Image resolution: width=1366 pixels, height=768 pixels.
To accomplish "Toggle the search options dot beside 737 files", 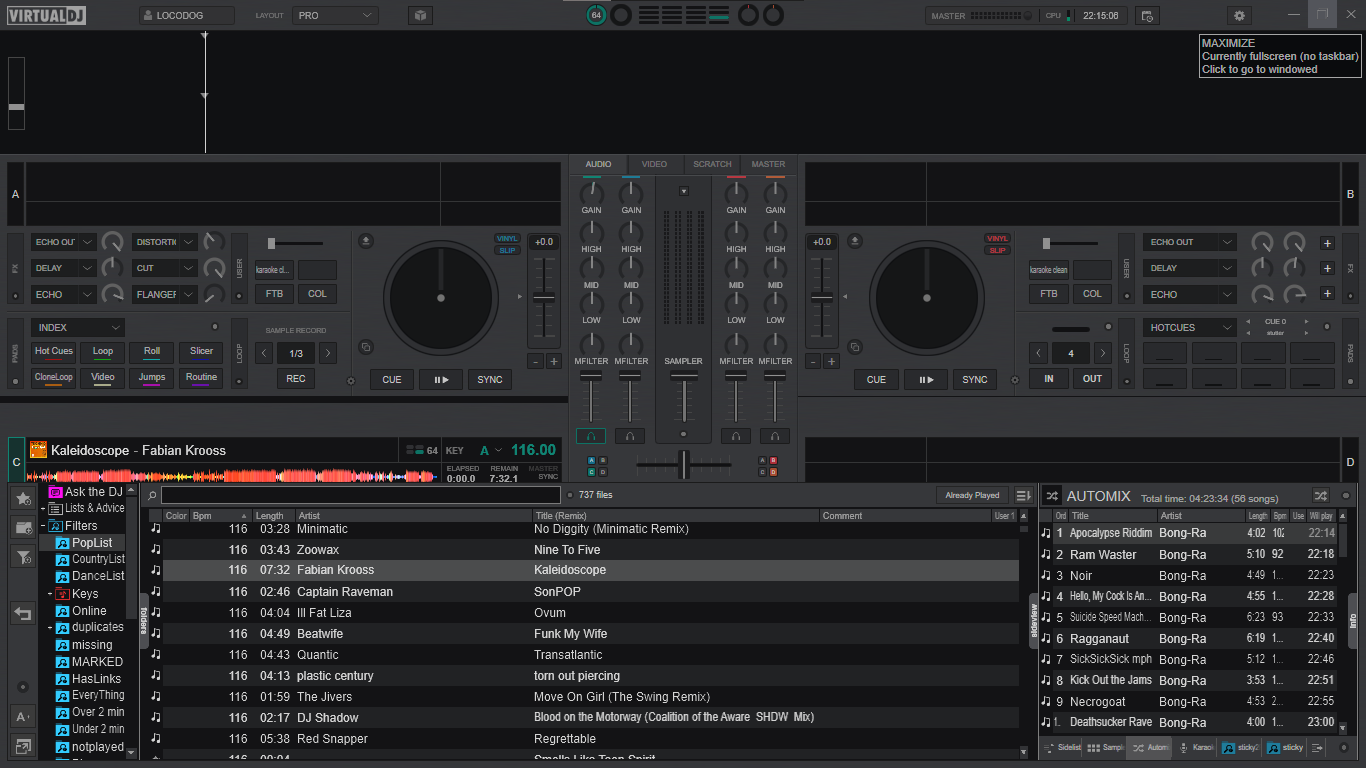I will [x=570, y=495].
